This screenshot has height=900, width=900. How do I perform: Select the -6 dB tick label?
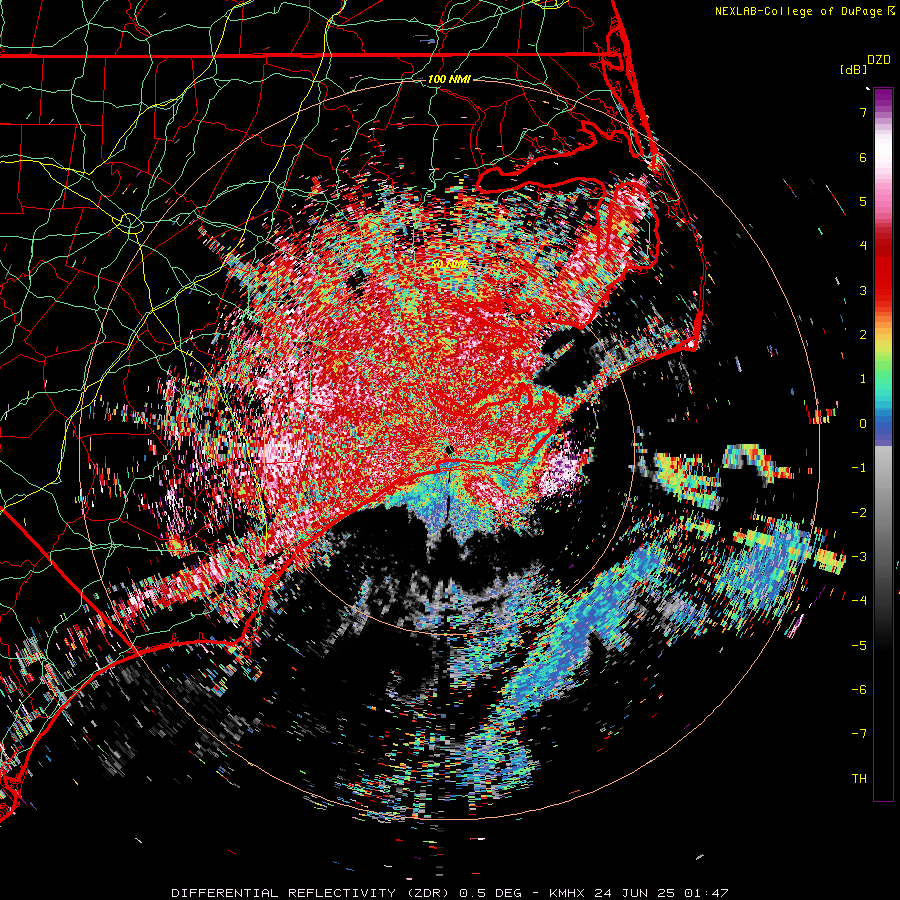click(x=859, y=690)
